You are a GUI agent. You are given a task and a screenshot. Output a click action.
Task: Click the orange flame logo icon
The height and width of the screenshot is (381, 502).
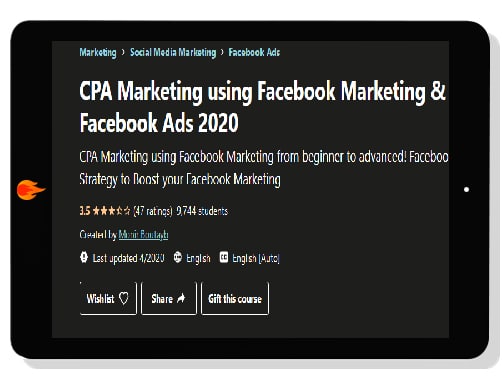(x=30, y=190)
